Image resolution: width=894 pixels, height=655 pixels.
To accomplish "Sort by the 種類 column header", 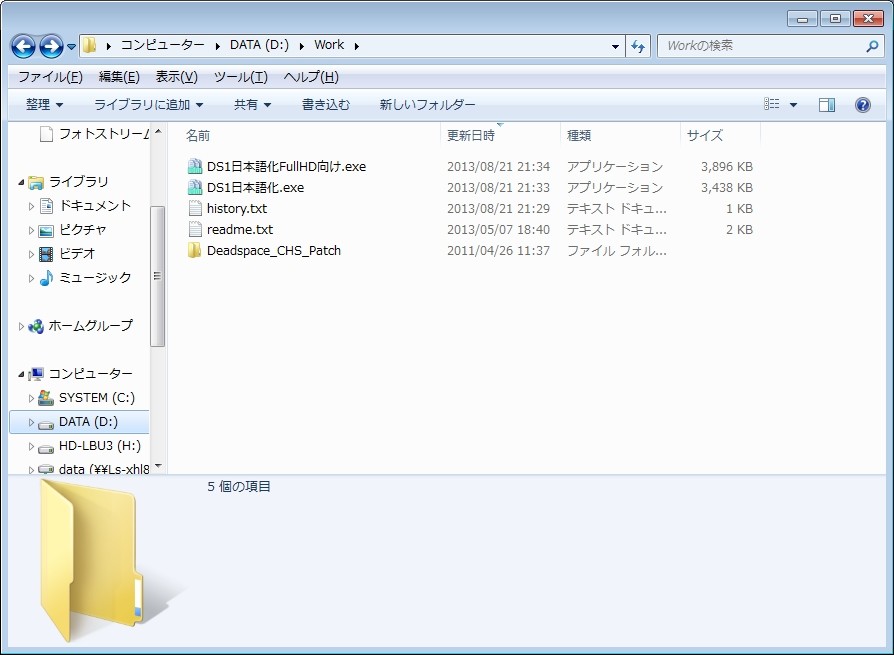I will 579,135.
